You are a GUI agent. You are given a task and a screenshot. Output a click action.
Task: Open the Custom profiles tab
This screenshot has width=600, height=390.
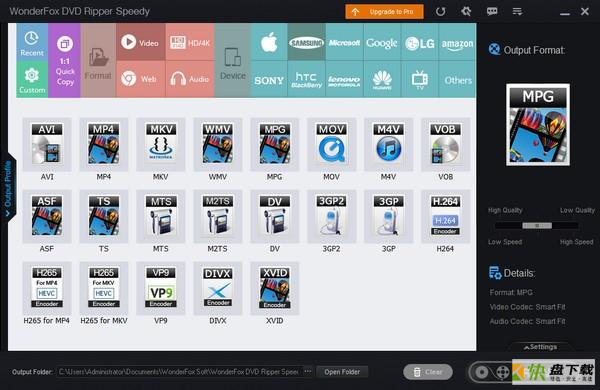coord(32,79)
